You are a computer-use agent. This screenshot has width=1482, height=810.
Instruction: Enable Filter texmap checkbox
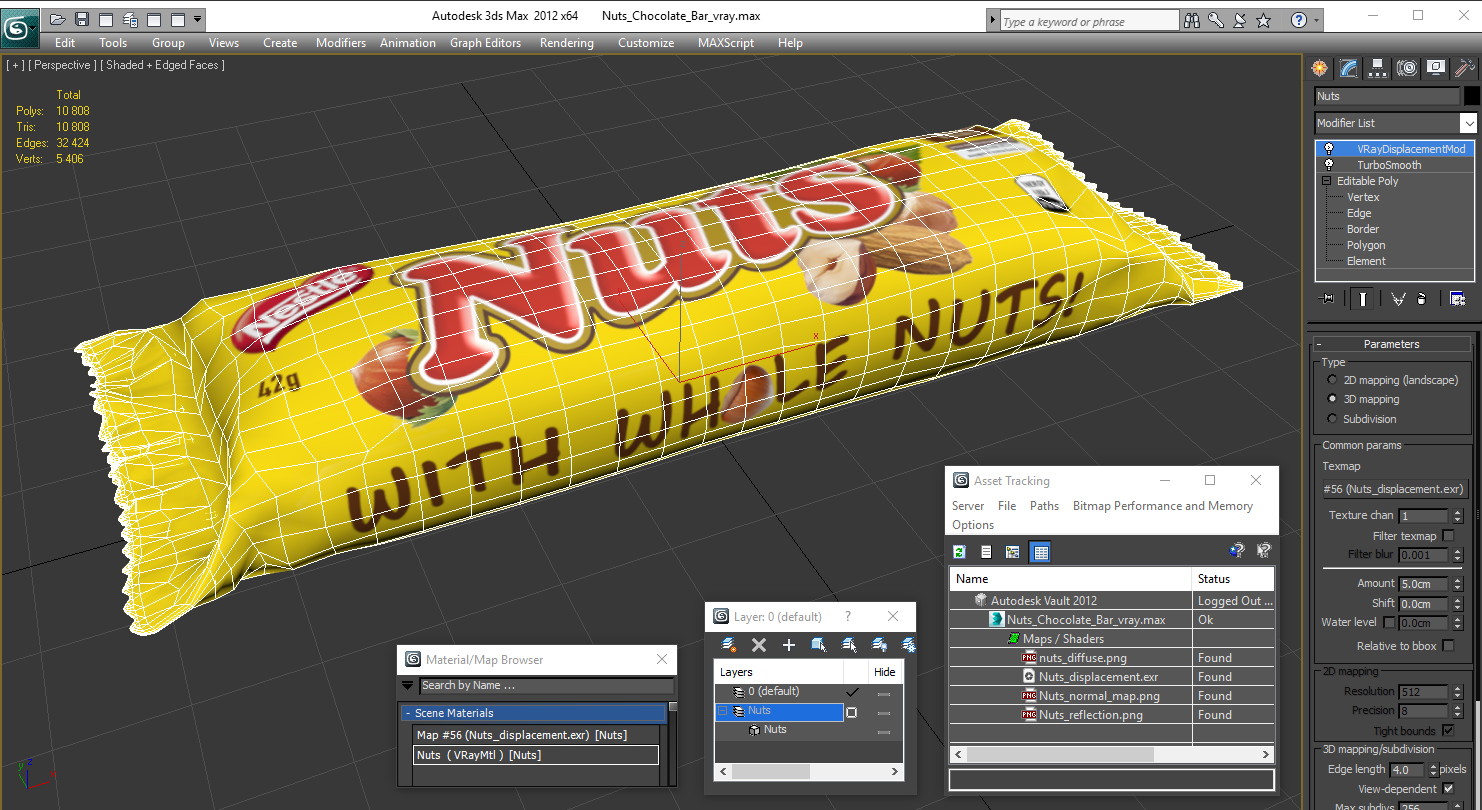click(1448, 536)
